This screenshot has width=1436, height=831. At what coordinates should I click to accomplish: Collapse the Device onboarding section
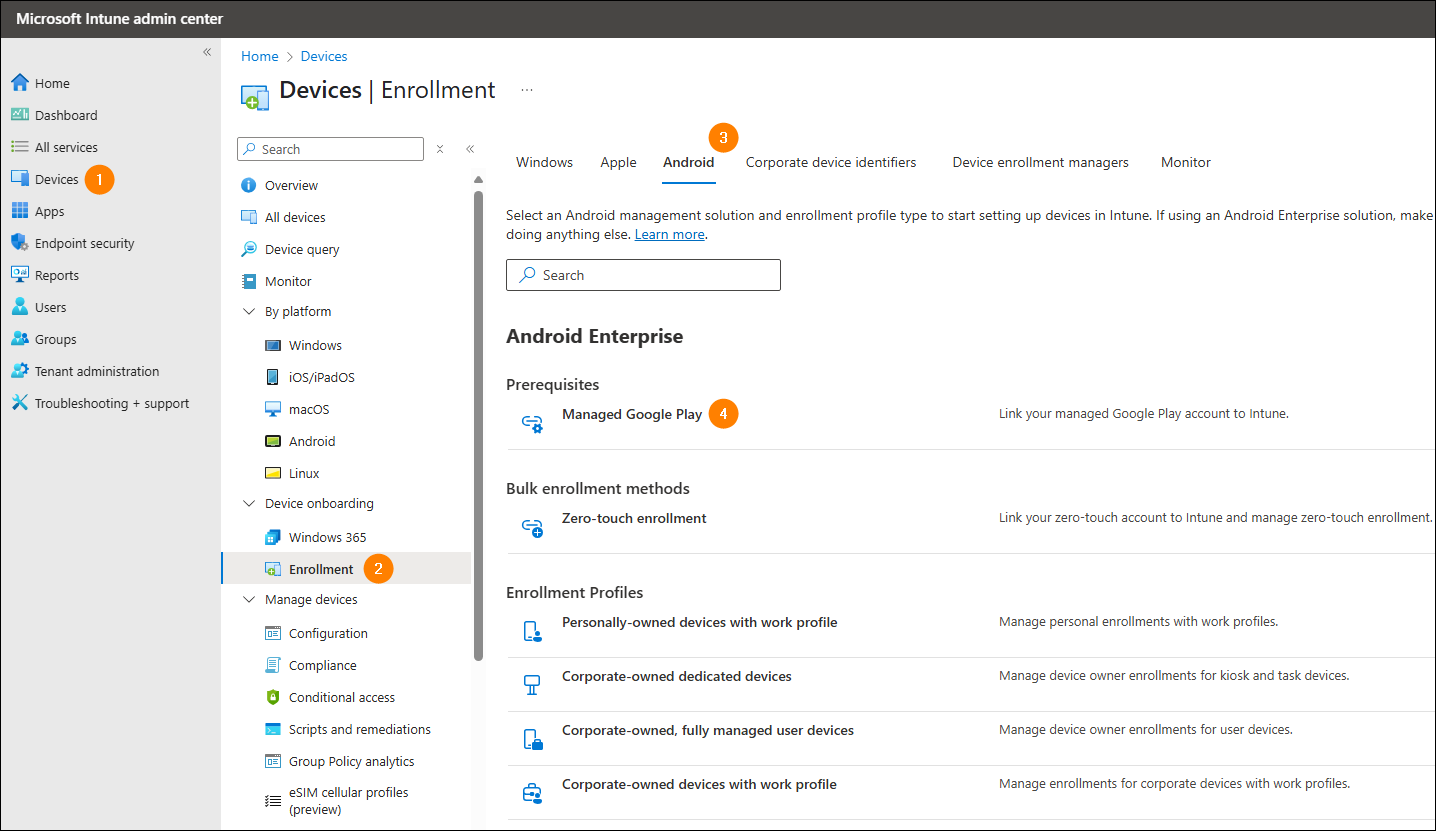249,504
